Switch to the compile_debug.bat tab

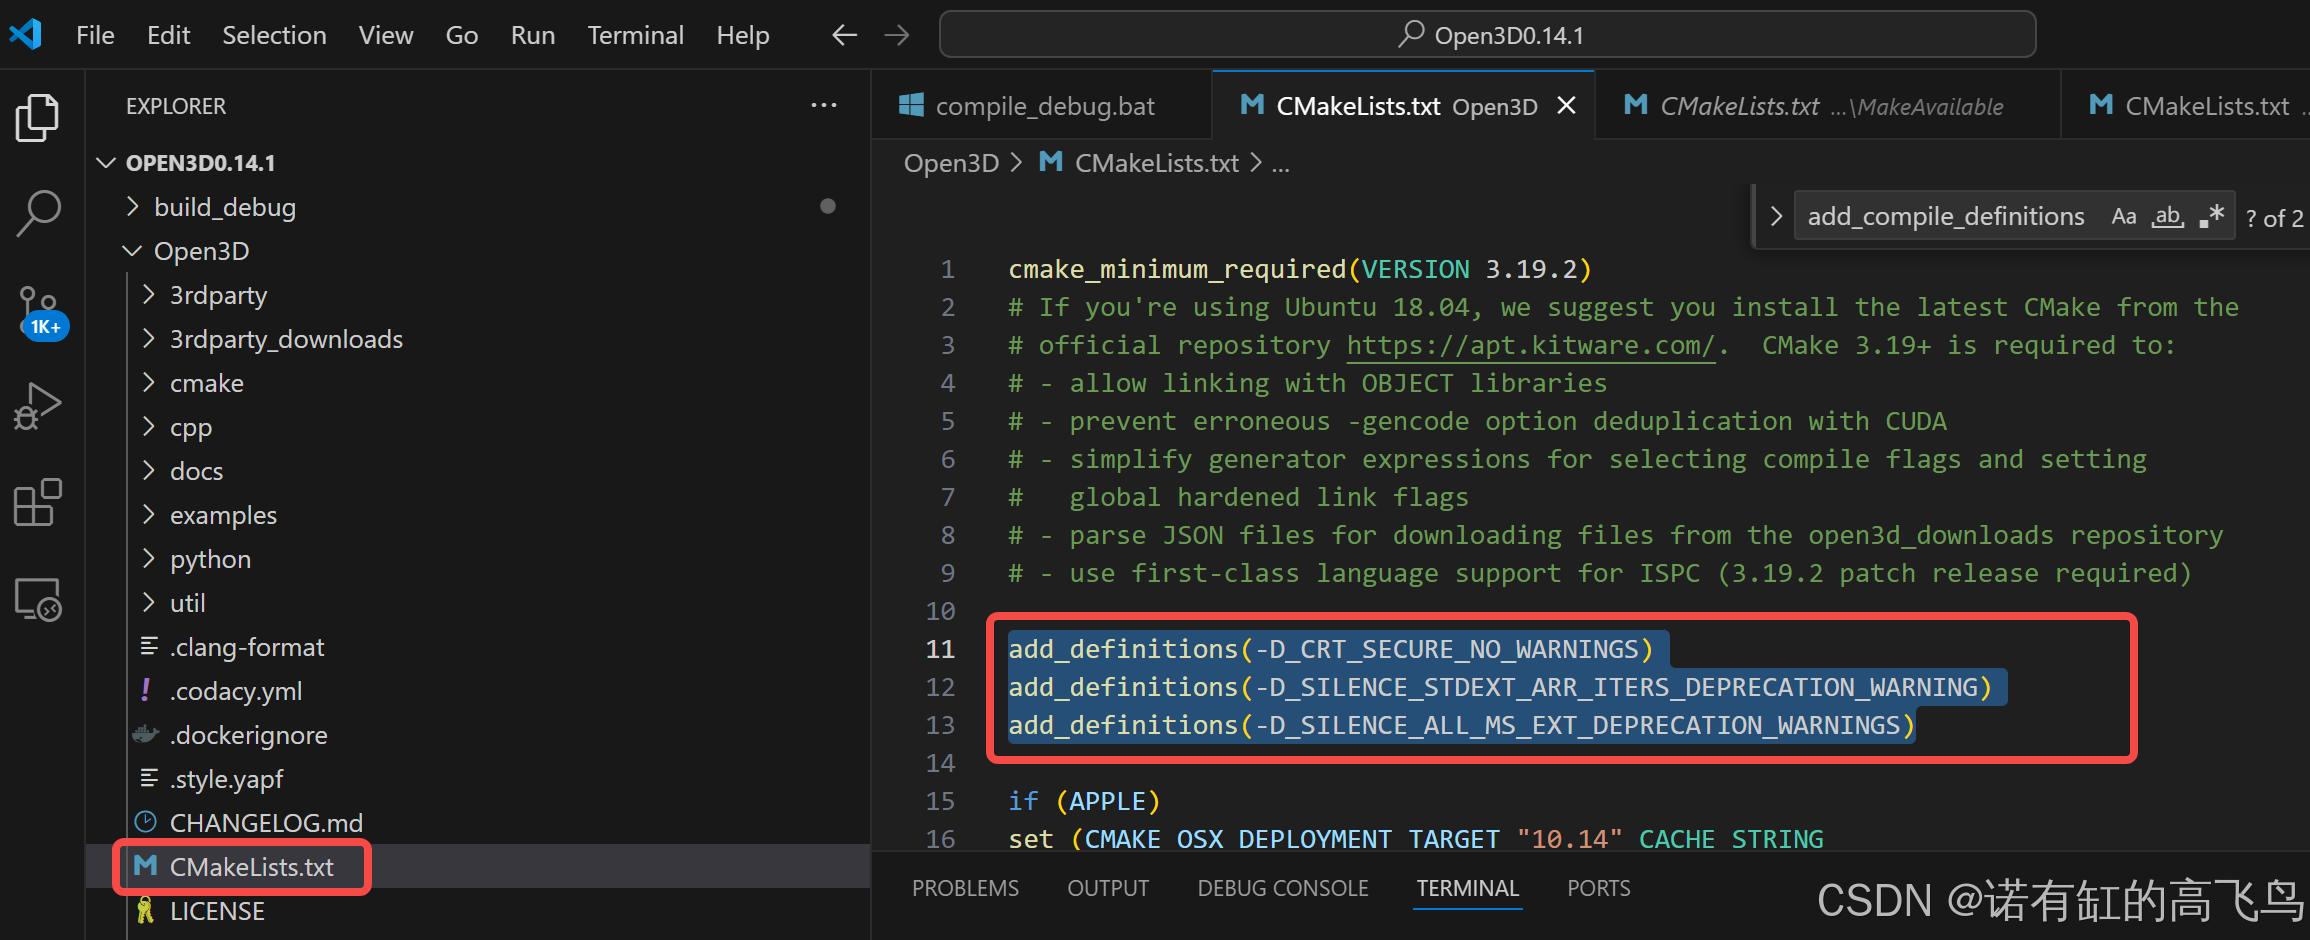pos(1041,105)
